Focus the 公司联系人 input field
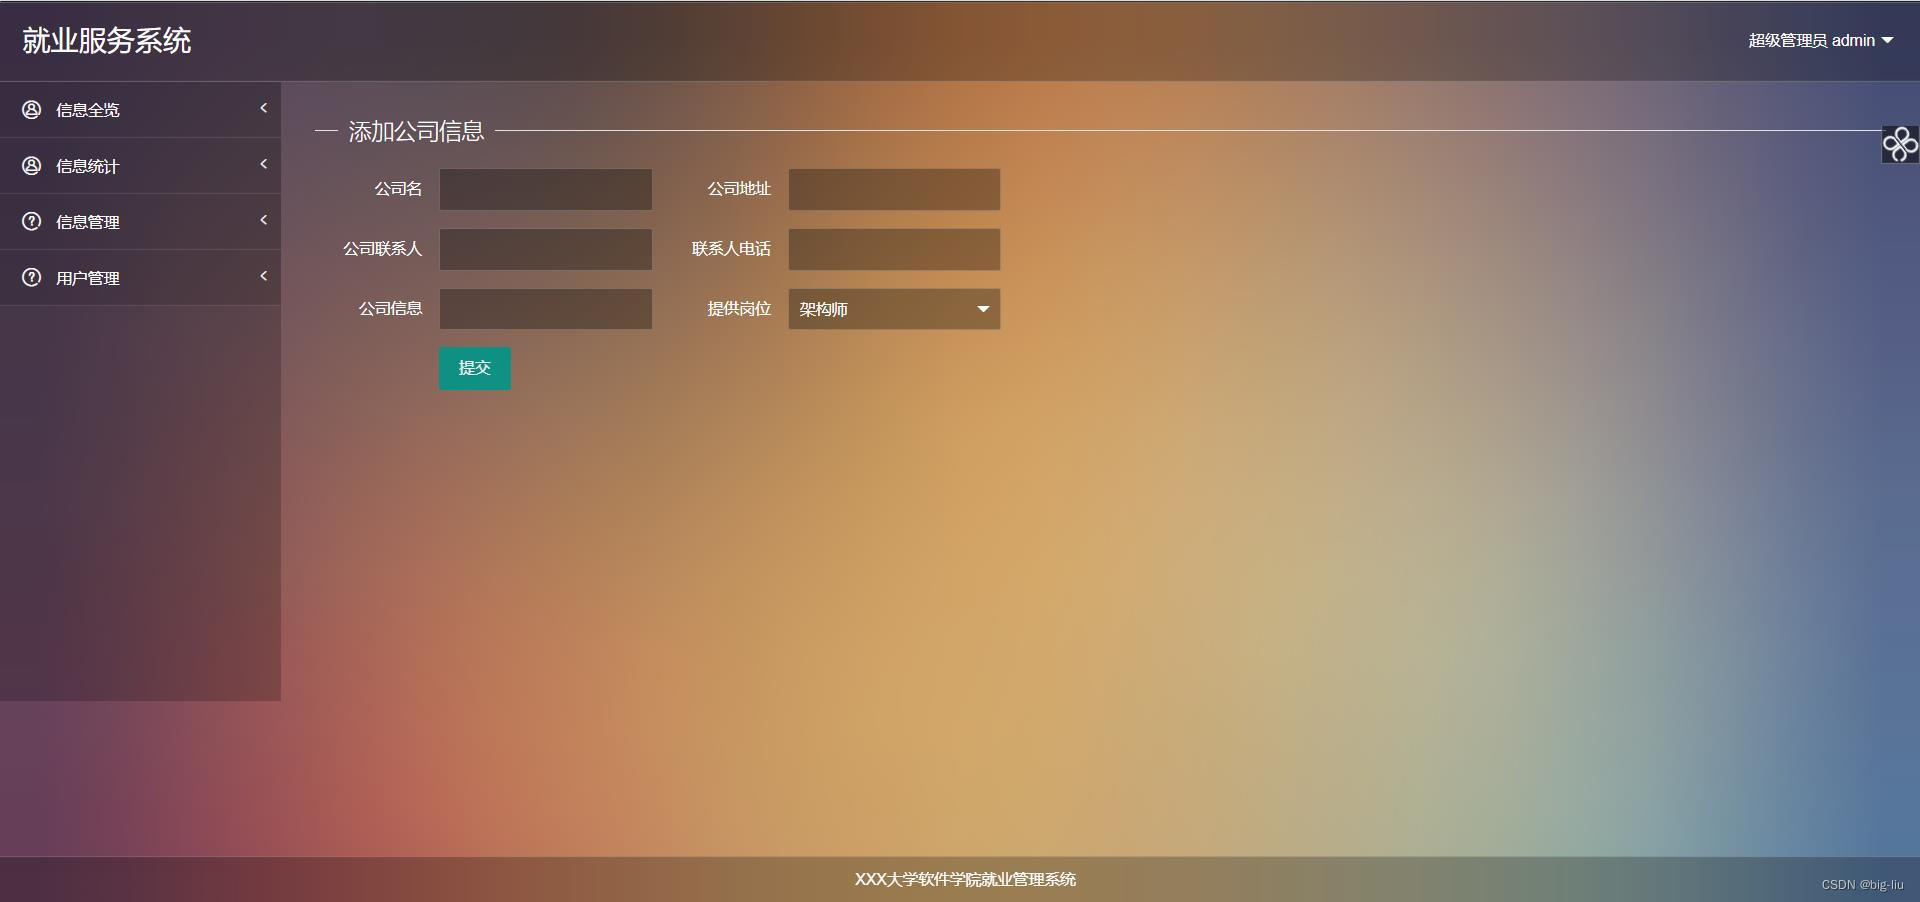 (546, 249)
